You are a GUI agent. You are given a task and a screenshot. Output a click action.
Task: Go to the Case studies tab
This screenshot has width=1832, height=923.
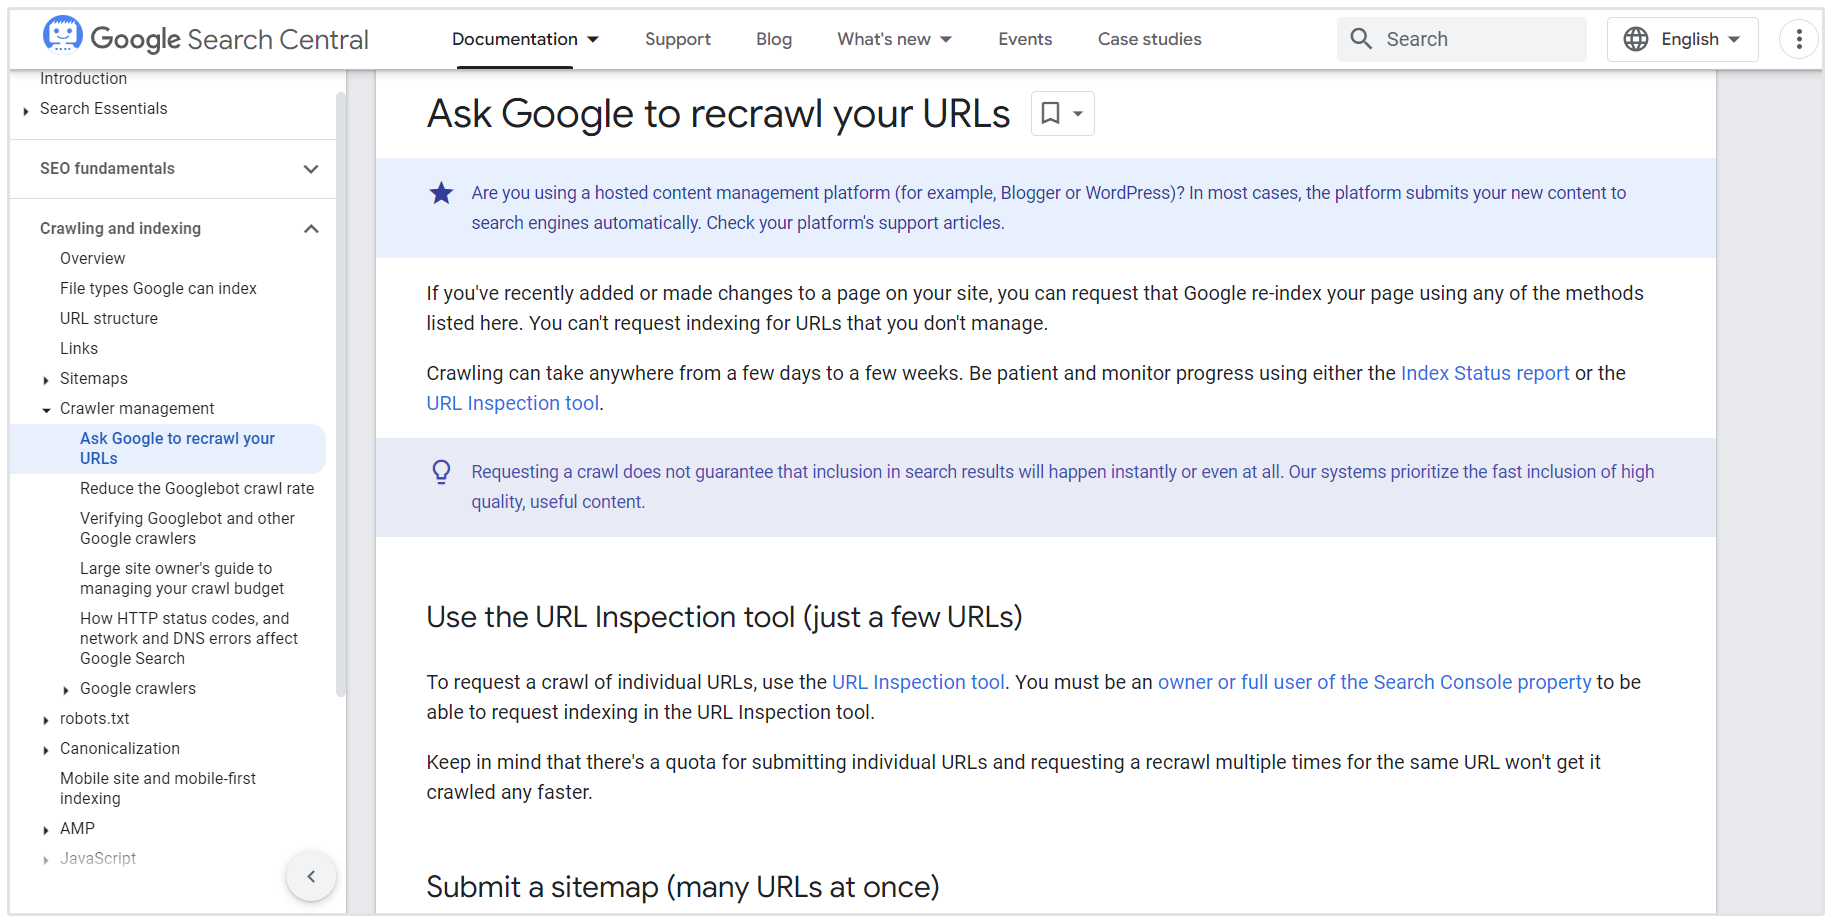pos(1149,39)
